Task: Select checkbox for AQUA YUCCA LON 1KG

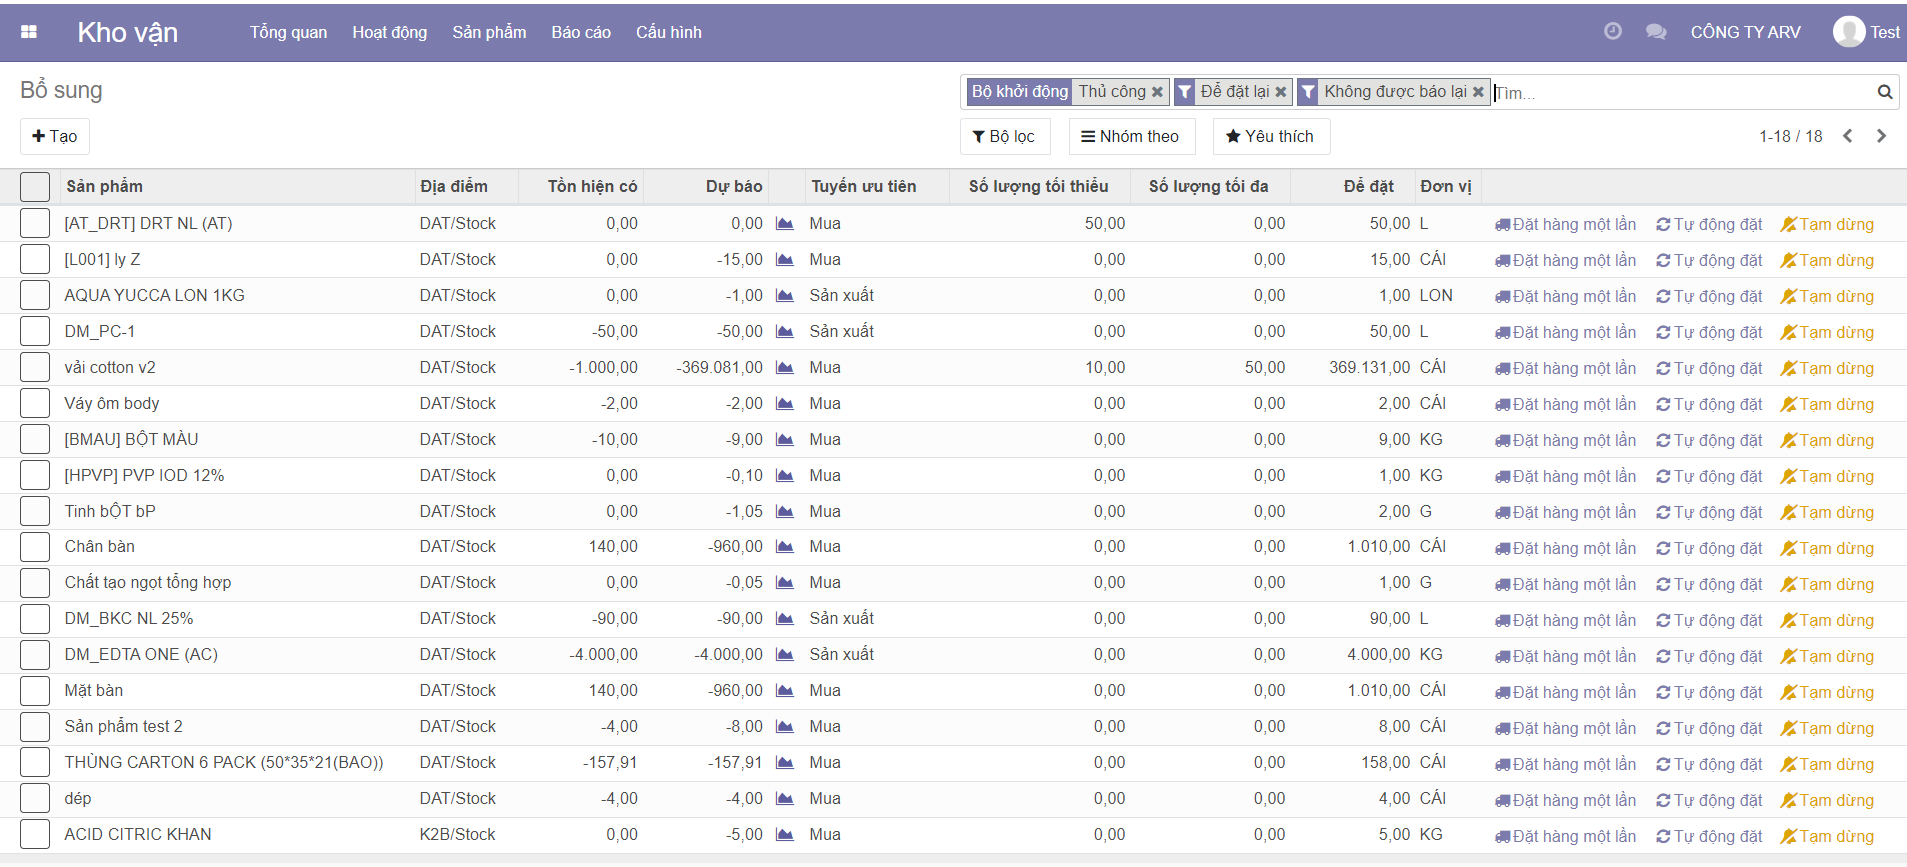Action: tap(35, 296)
